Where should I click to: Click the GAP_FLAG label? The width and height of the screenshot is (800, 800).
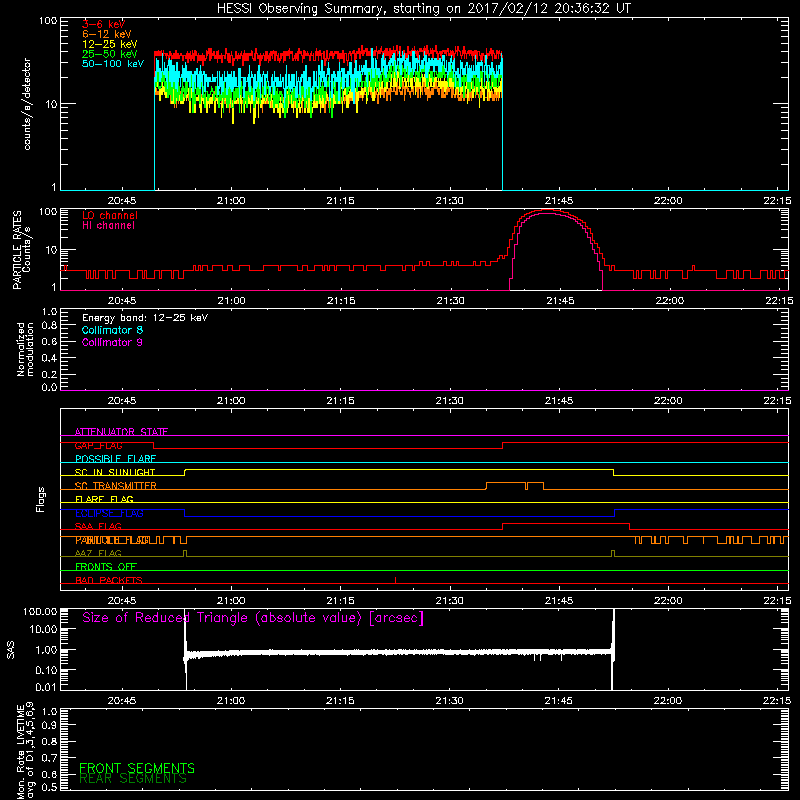click(98, 445)
